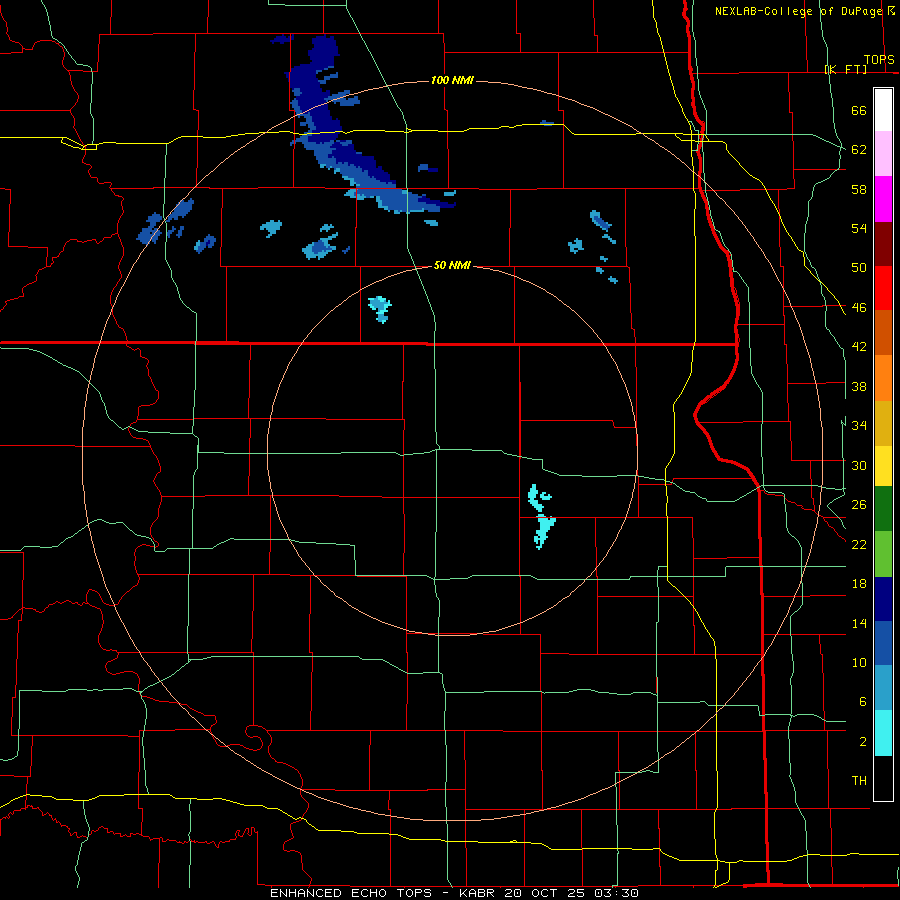Image resolution: width=900 pixels, height=900 pixels.
Task: Click the '100 NMI' range ring label
Action: [x=452, y=80]
